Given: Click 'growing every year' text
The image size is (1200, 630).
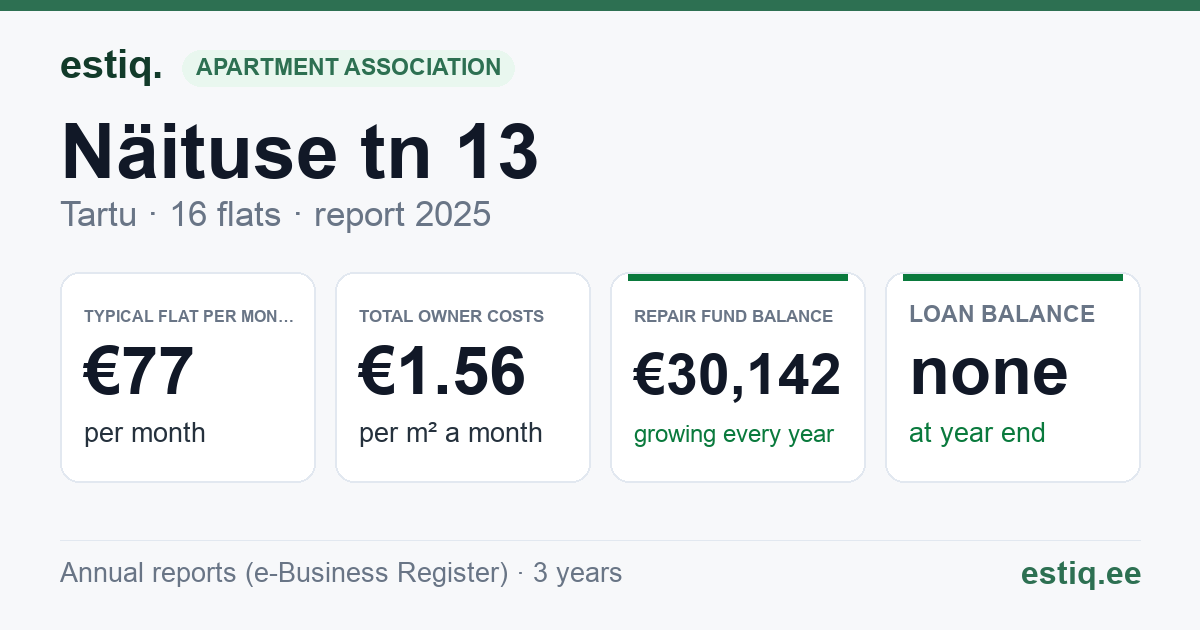Looking at the screenshot, I should tap(734, 435).
